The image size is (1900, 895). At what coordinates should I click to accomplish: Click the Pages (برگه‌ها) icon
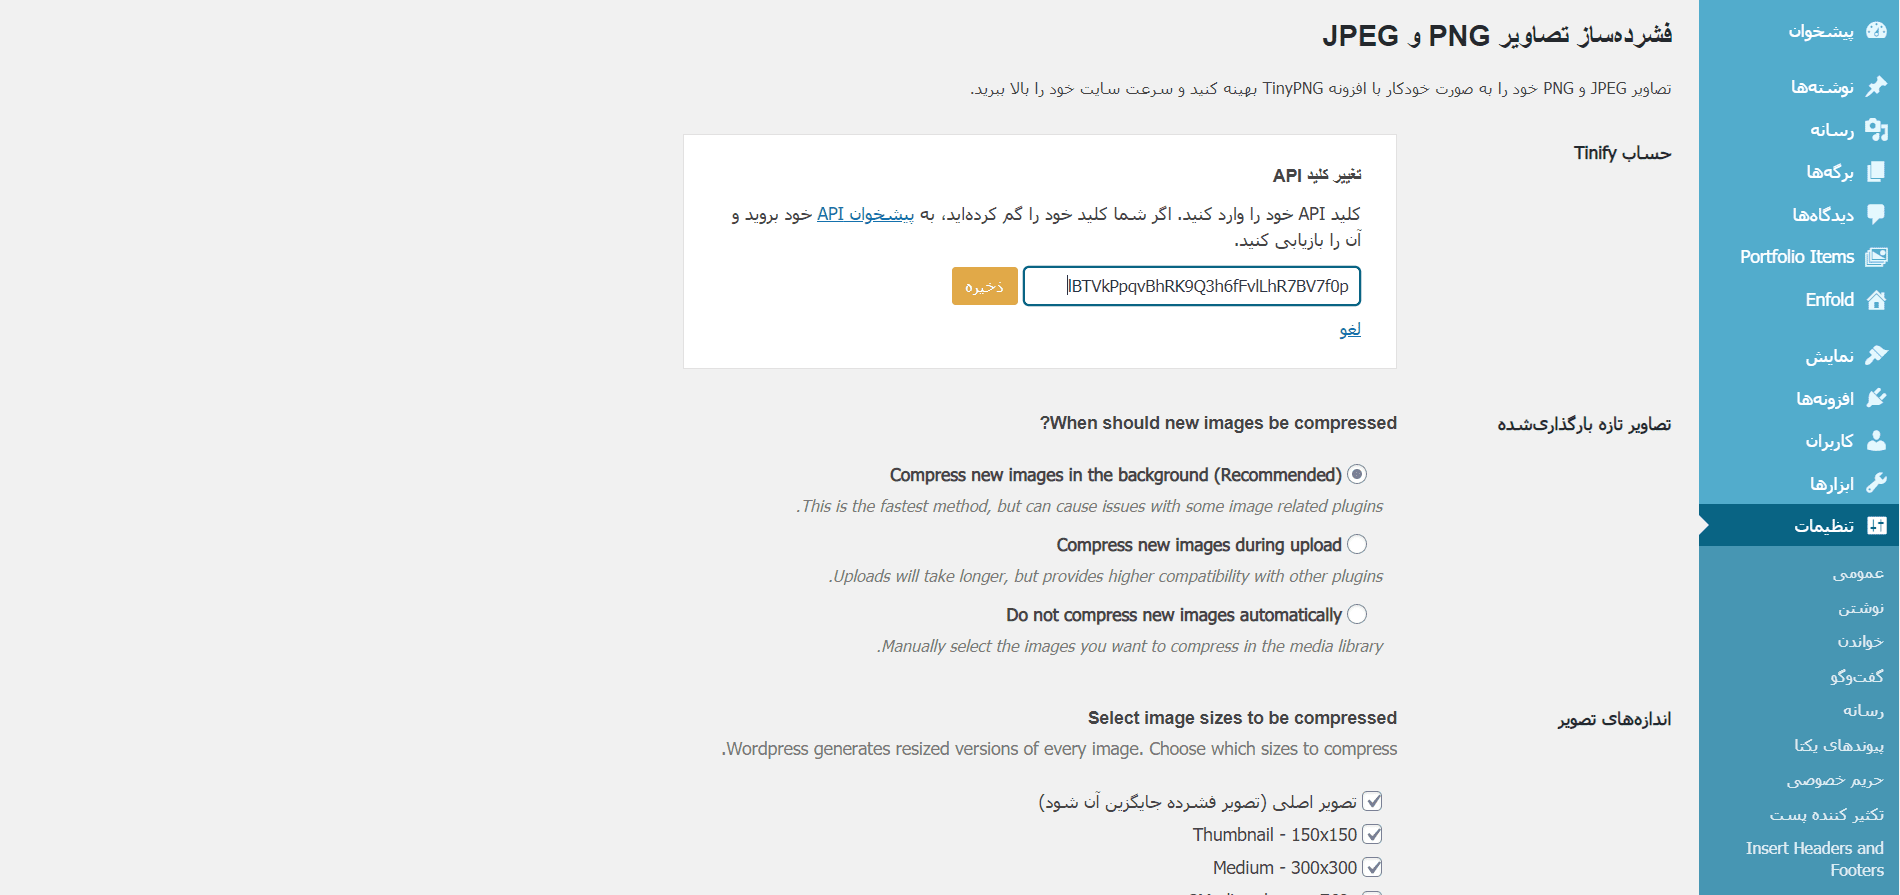click(1876, 172)
